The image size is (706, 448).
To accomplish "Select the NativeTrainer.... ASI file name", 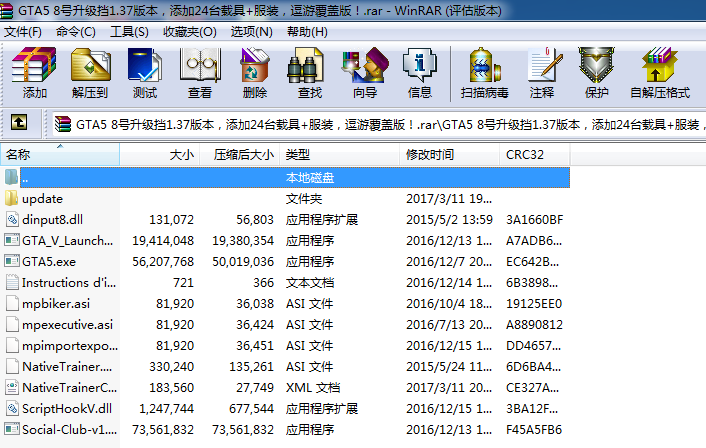I will tap(67, 367).
